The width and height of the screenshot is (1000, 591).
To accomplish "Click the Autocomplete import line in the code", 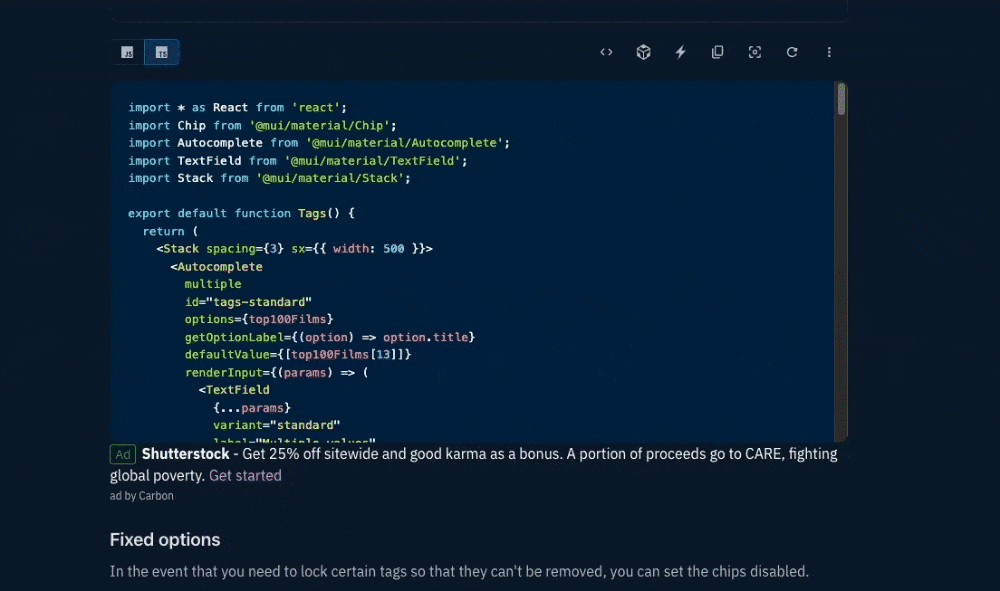I will pos(319,143).
